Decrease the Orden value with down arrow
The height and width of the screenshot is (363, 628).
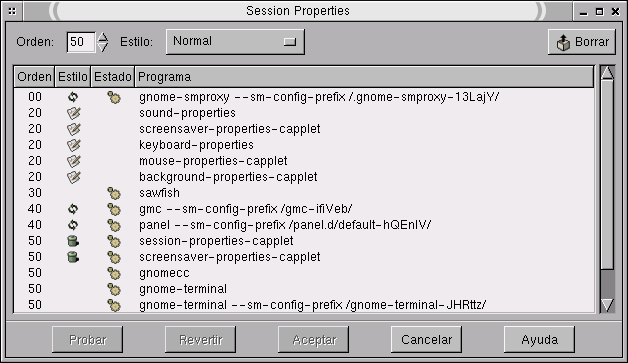coord(103,47)
